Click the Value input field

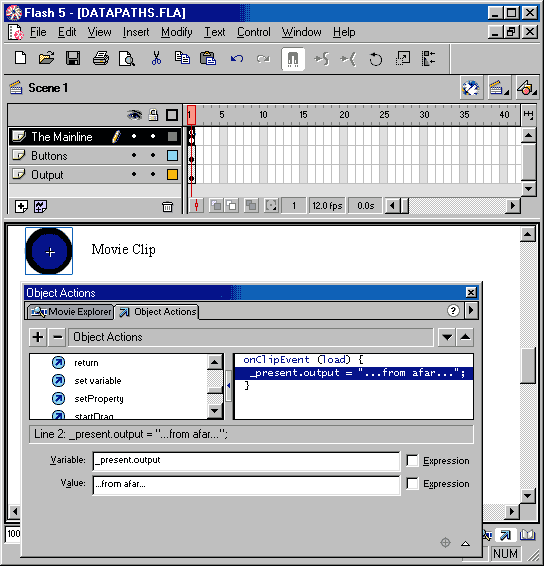246,485
